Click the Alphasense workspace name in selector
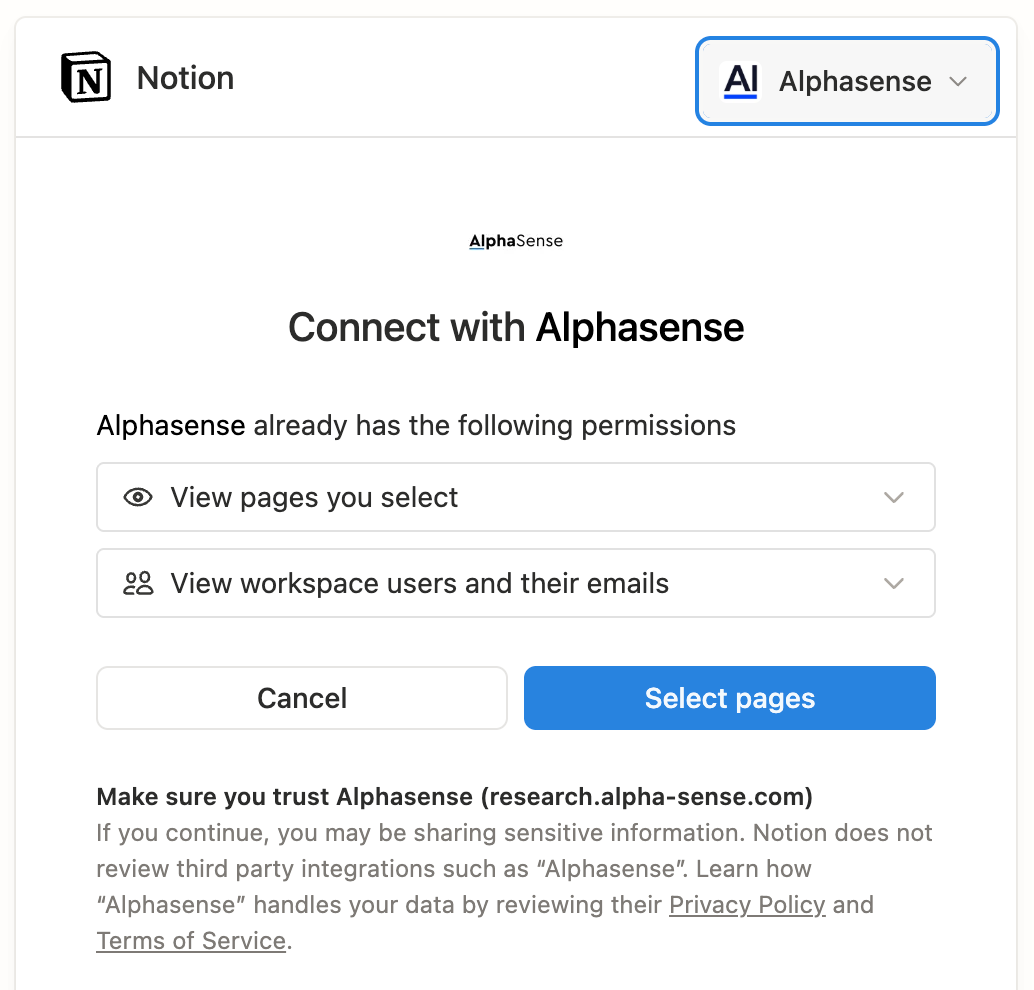This screenshot has height=990, width=1034. point(855,81)
